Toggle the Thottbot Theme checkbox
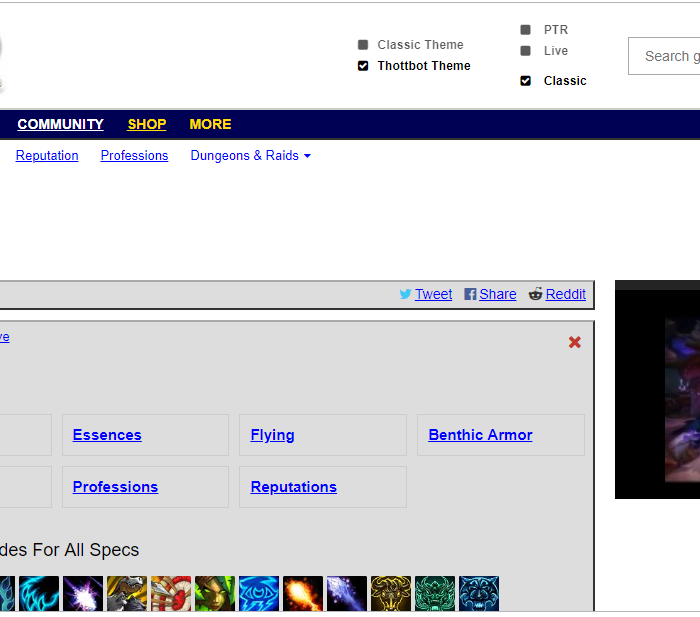700x617 pixels. pos(363,66)
